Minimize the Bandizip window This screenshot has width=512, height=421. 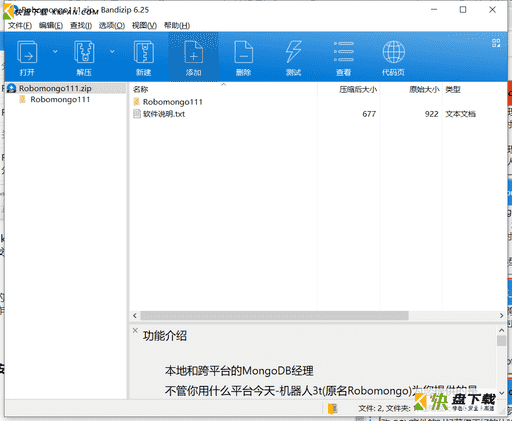[434, 10]
